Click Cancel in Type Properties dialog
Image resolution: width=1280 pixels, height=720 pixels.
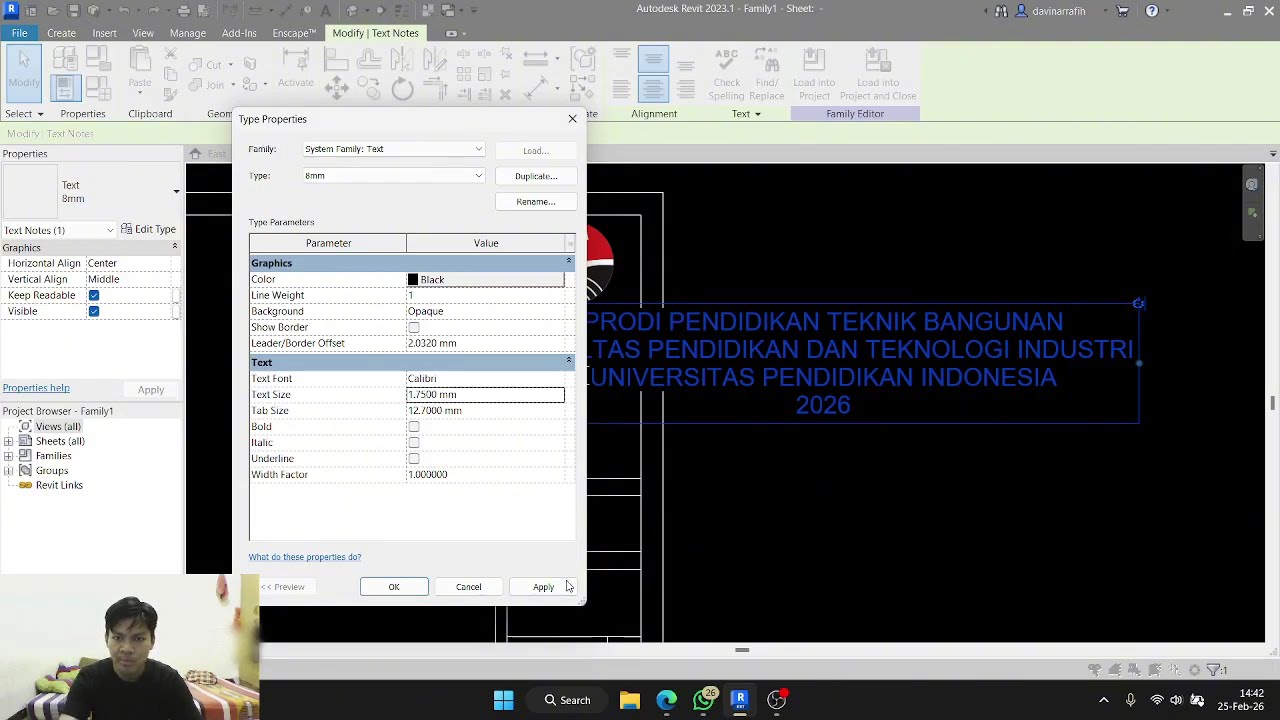pos(469,587)
